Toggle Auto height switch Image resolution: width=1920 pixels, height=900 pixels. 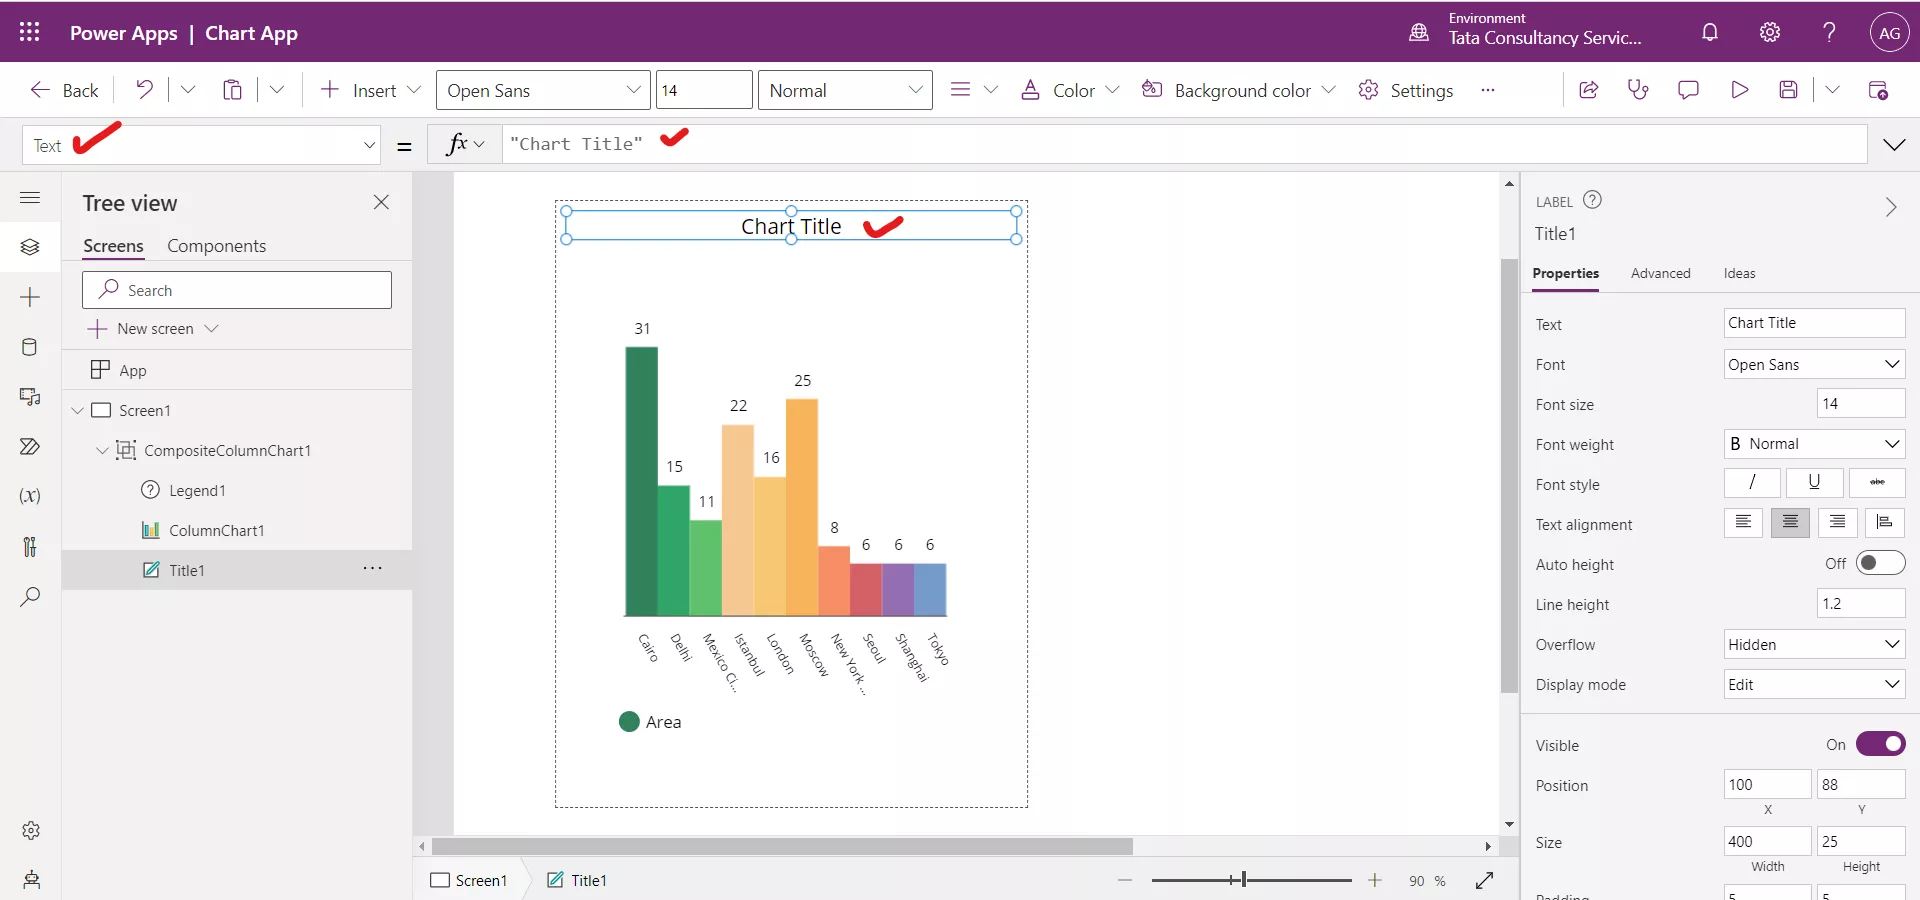(1880, 563)
